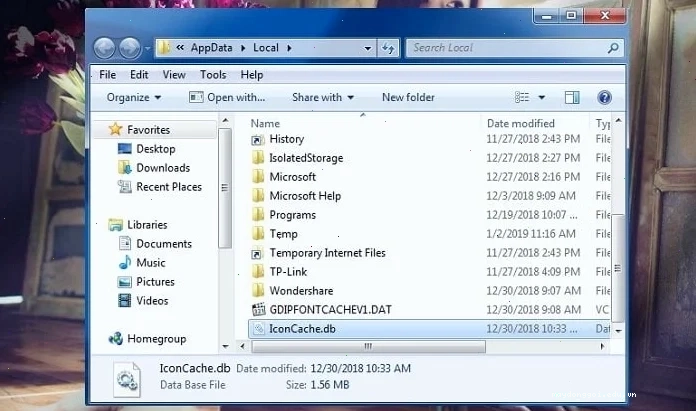The image size is (696, 411).
Task: Click the IconCache.db file icon in list
Action: click(258, 328)
